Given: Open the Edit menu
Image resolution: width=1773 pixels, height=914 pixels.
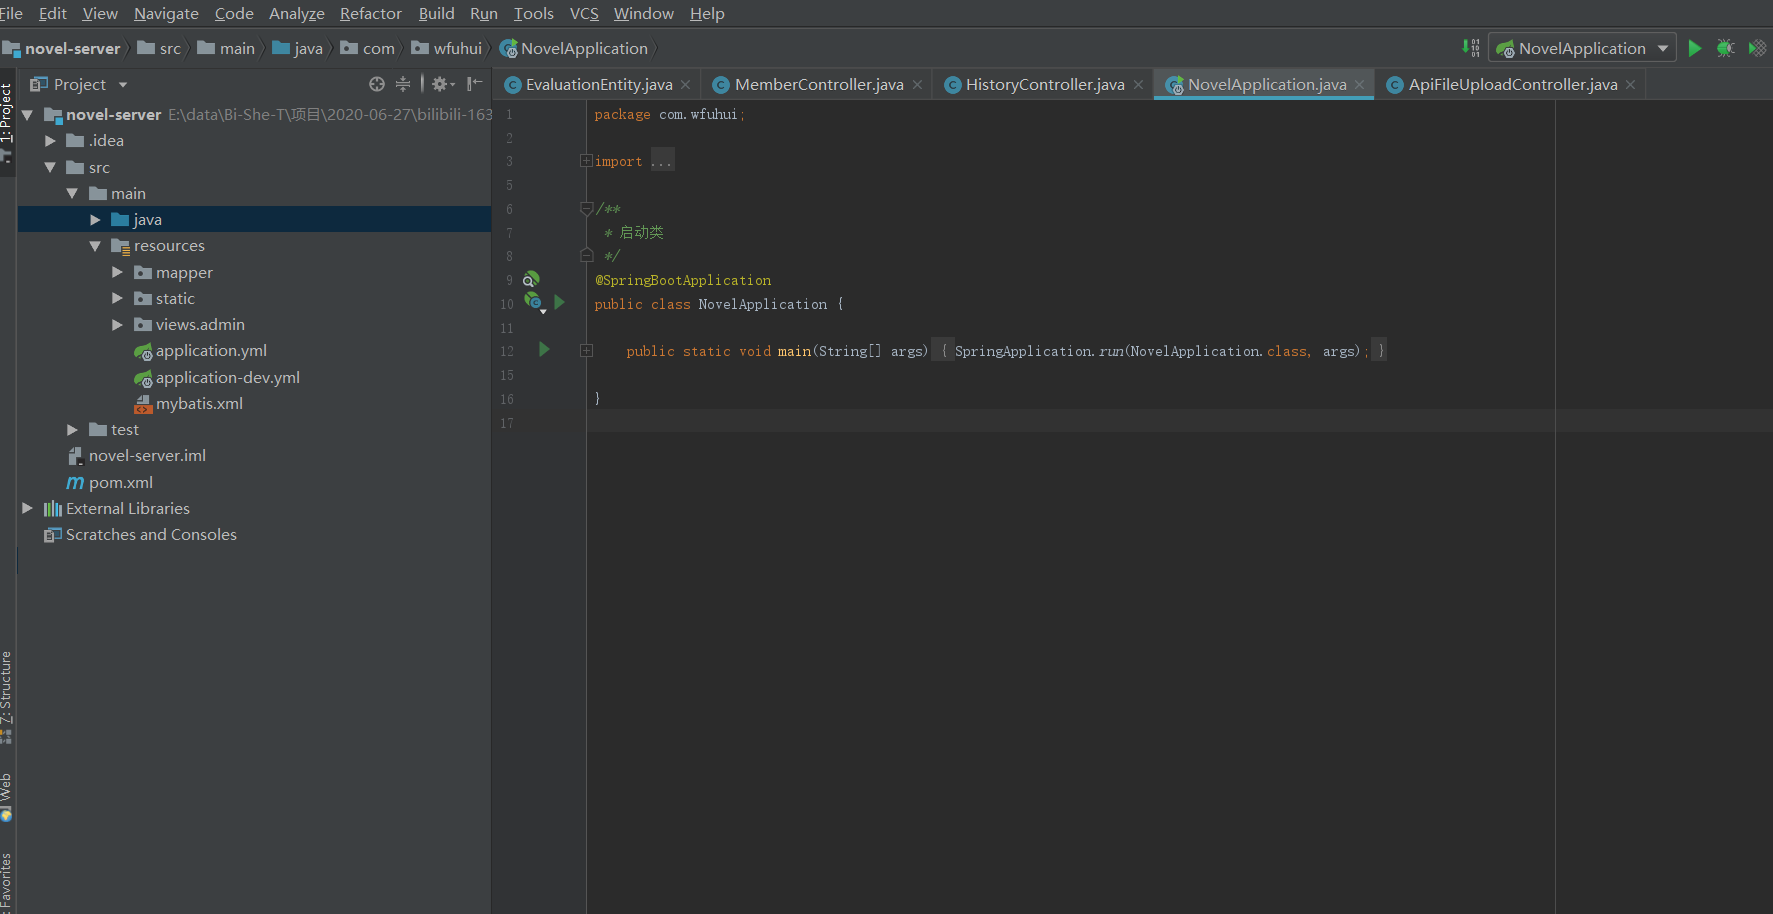Looking at the screenshot, I should 52,13.
